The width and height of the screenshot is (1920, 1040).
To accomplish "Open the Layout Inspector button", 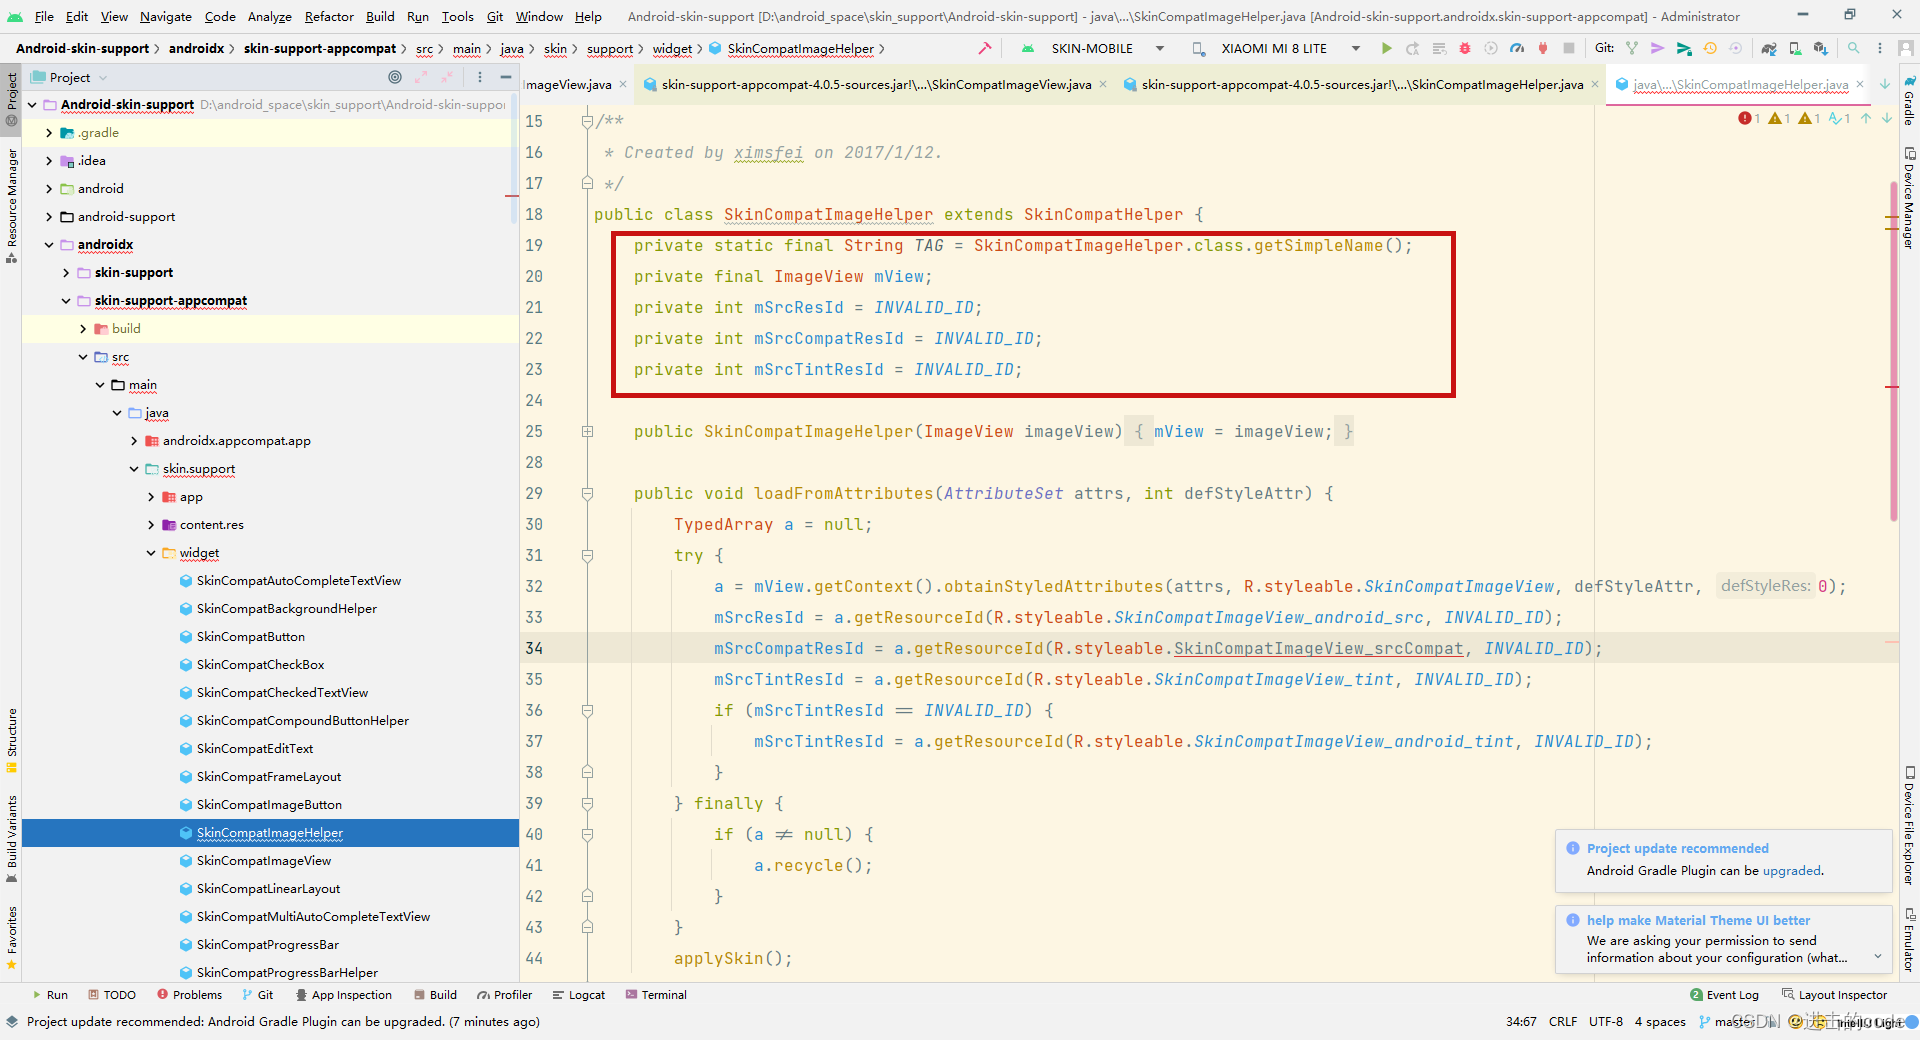I will point(1835,995).
